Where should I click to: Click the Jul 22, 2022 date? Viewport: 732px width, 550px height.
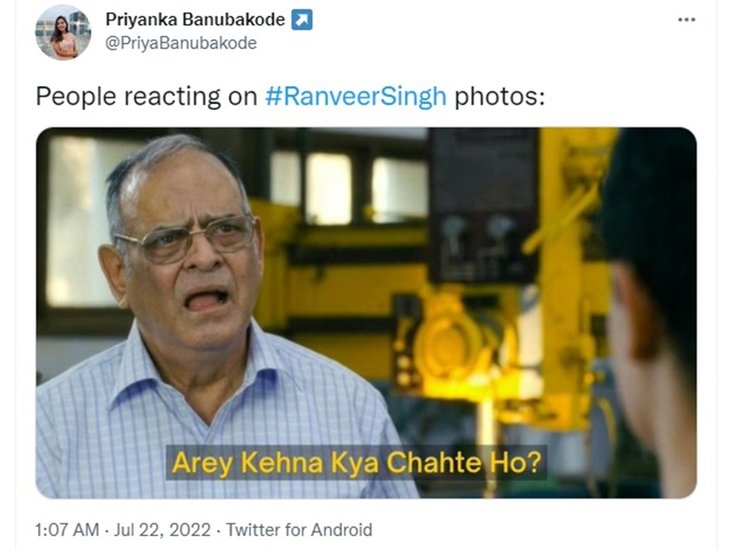coord(162,530)
